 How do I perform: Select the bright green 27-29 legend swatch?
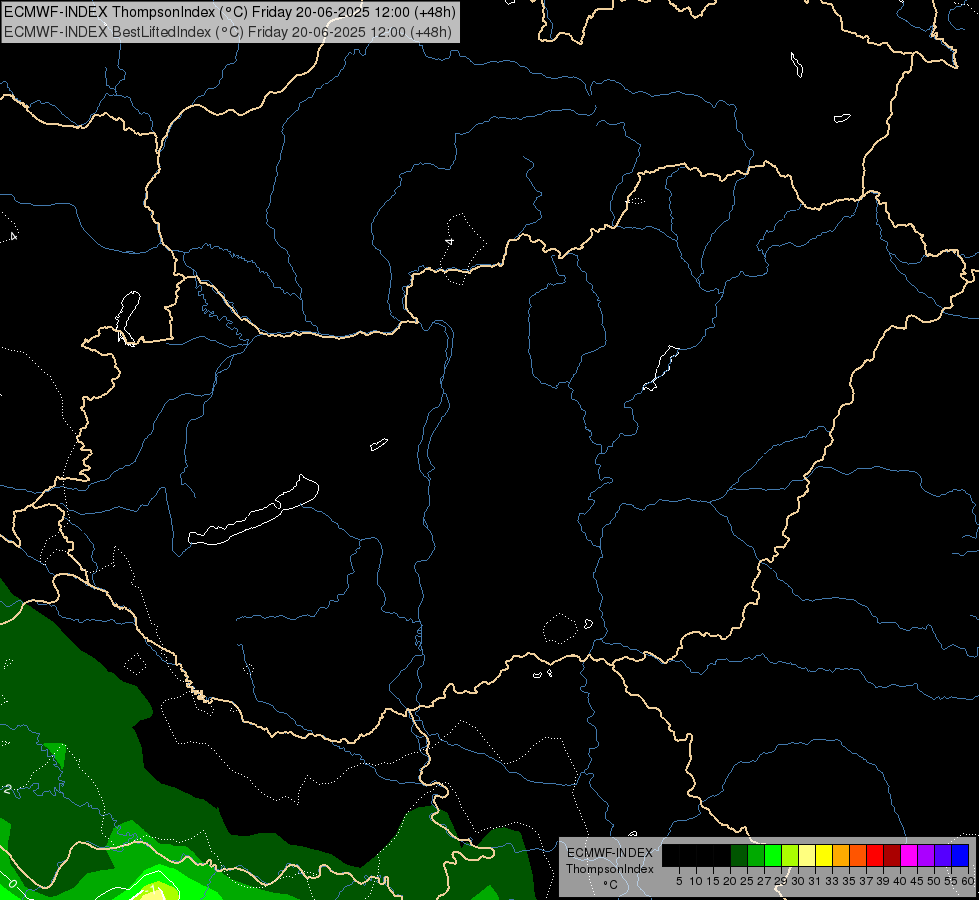coord(773,855)
